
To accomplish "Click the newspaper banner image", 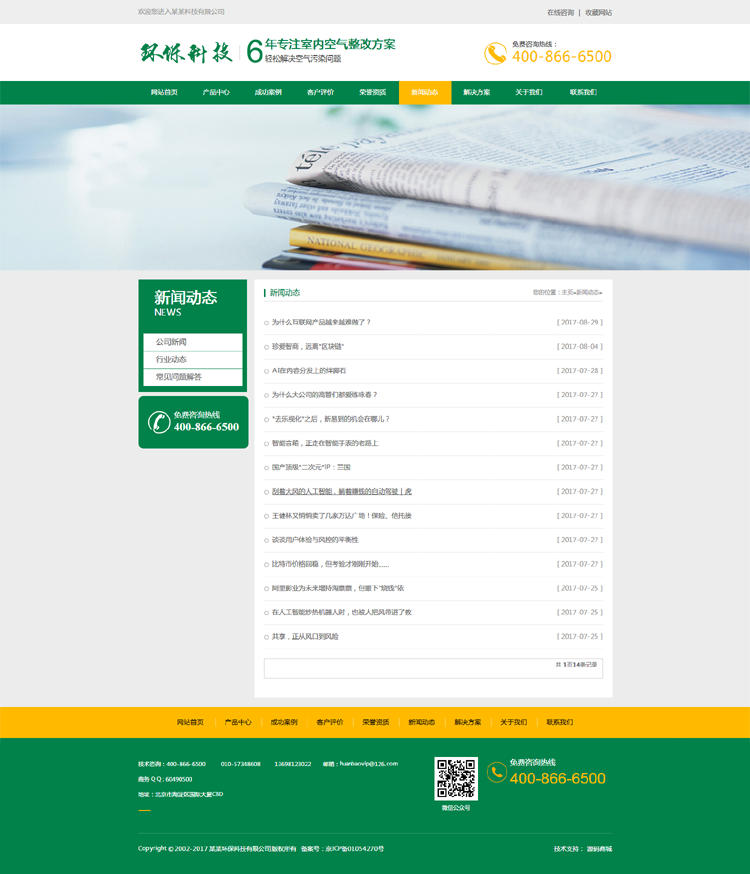I will pyautogui.click(x=375, y=187).
